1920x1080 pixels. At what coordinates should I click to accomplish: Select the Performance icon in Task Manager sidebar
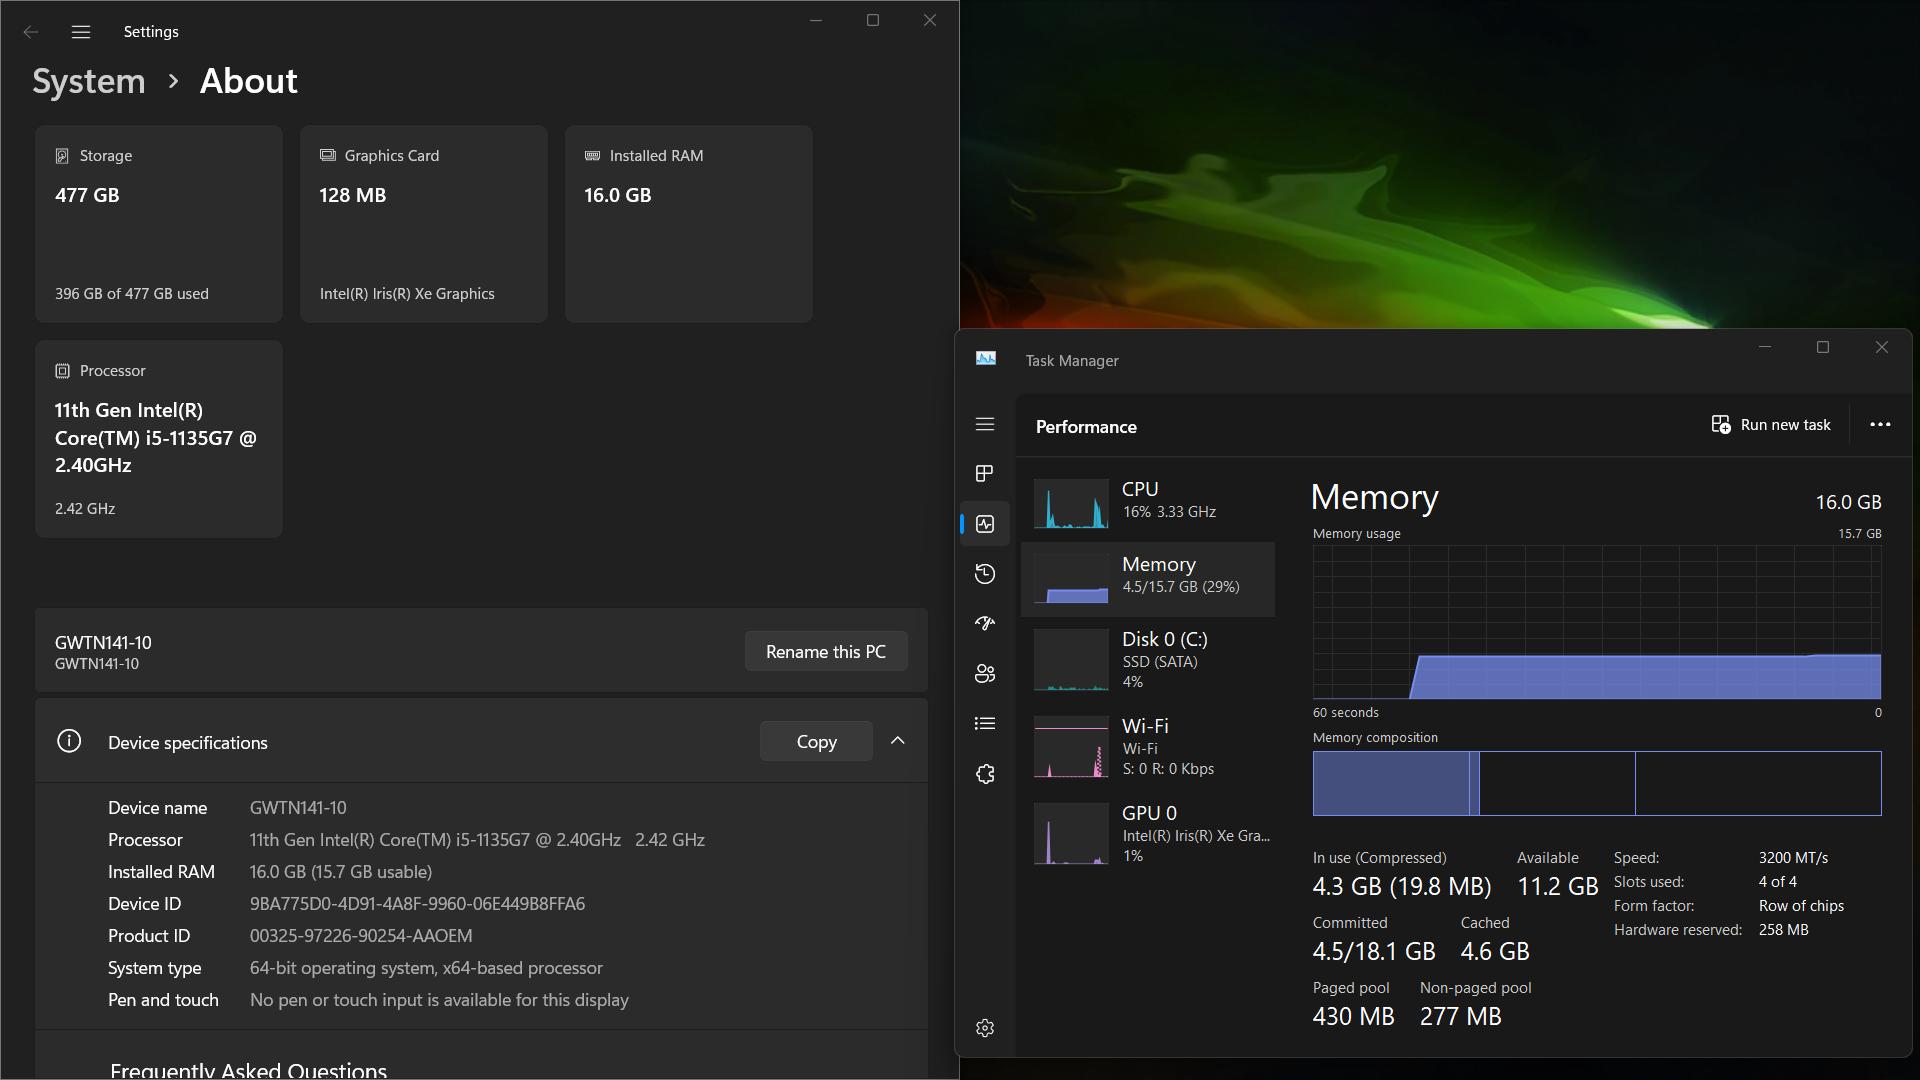click(x=985, y=524)
